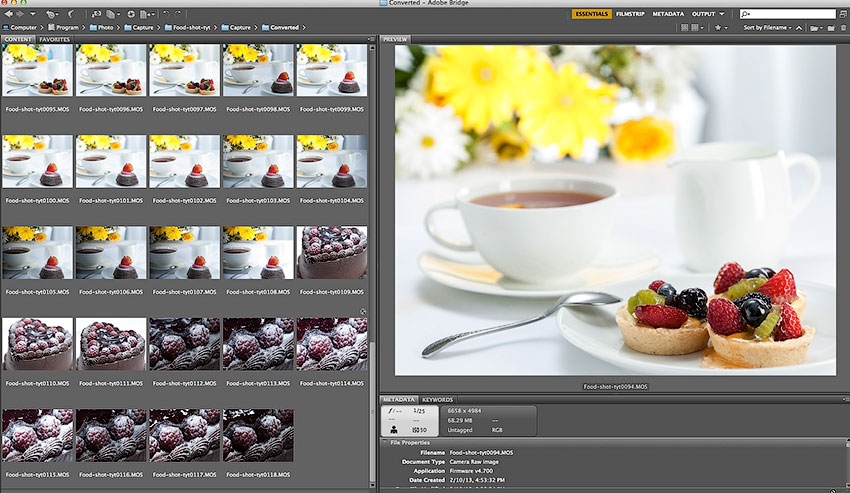Switch to the Metadata workspace
The image size is (850, 493).
(x=668, y=14)
